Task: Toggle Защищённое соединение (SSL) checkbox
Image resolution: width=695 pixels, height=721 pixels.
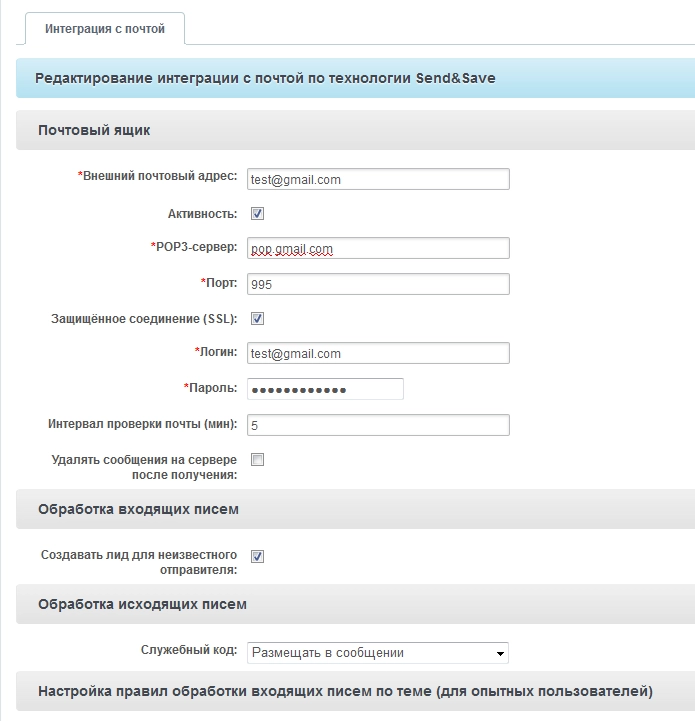Action: (x=257, y=319)
